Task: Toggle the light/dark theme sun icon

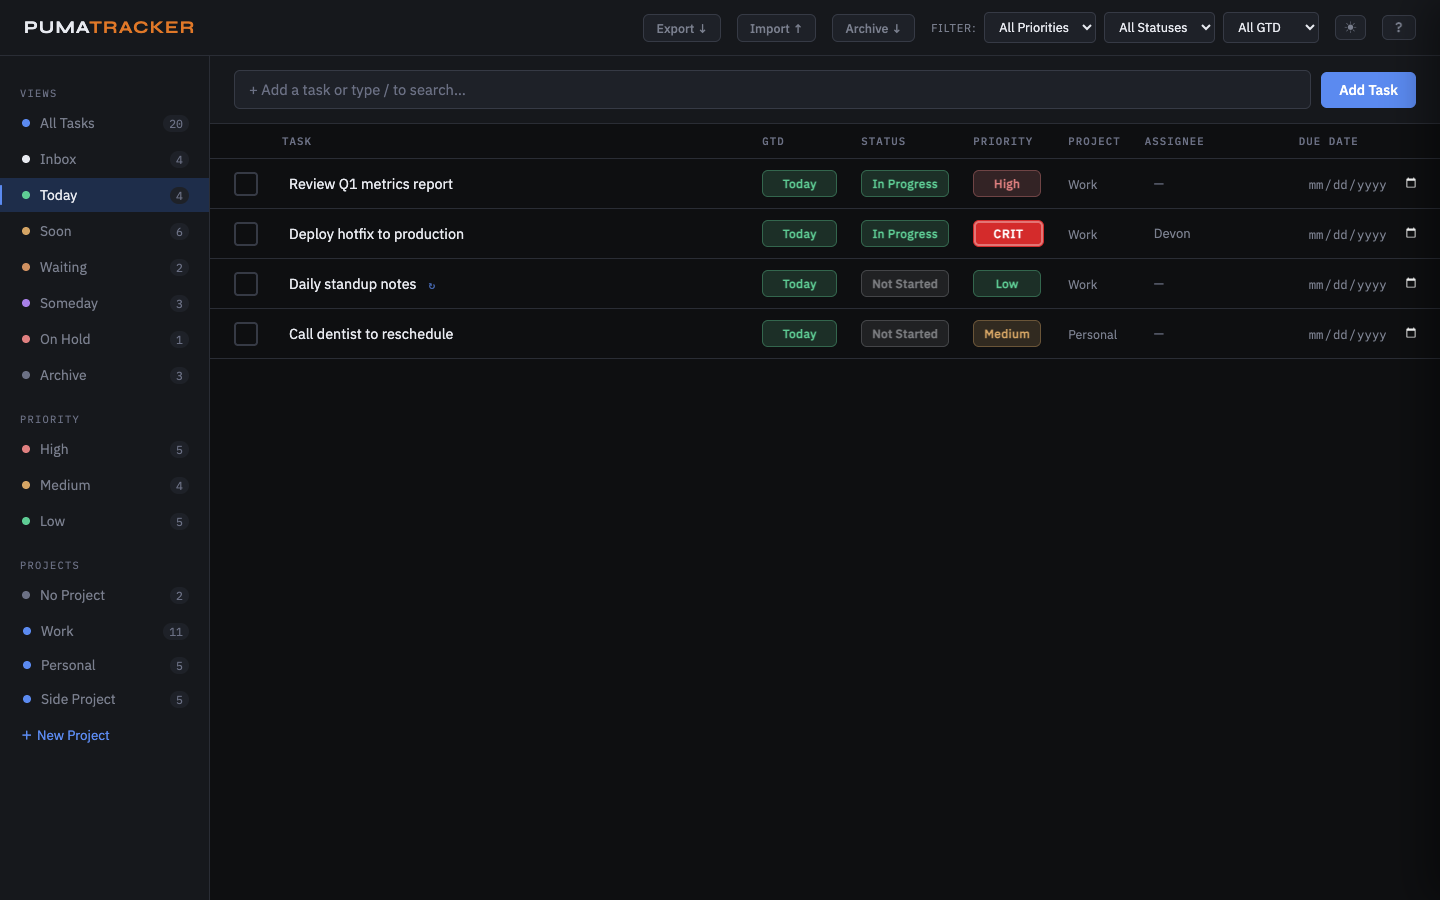Action: 1350,28
